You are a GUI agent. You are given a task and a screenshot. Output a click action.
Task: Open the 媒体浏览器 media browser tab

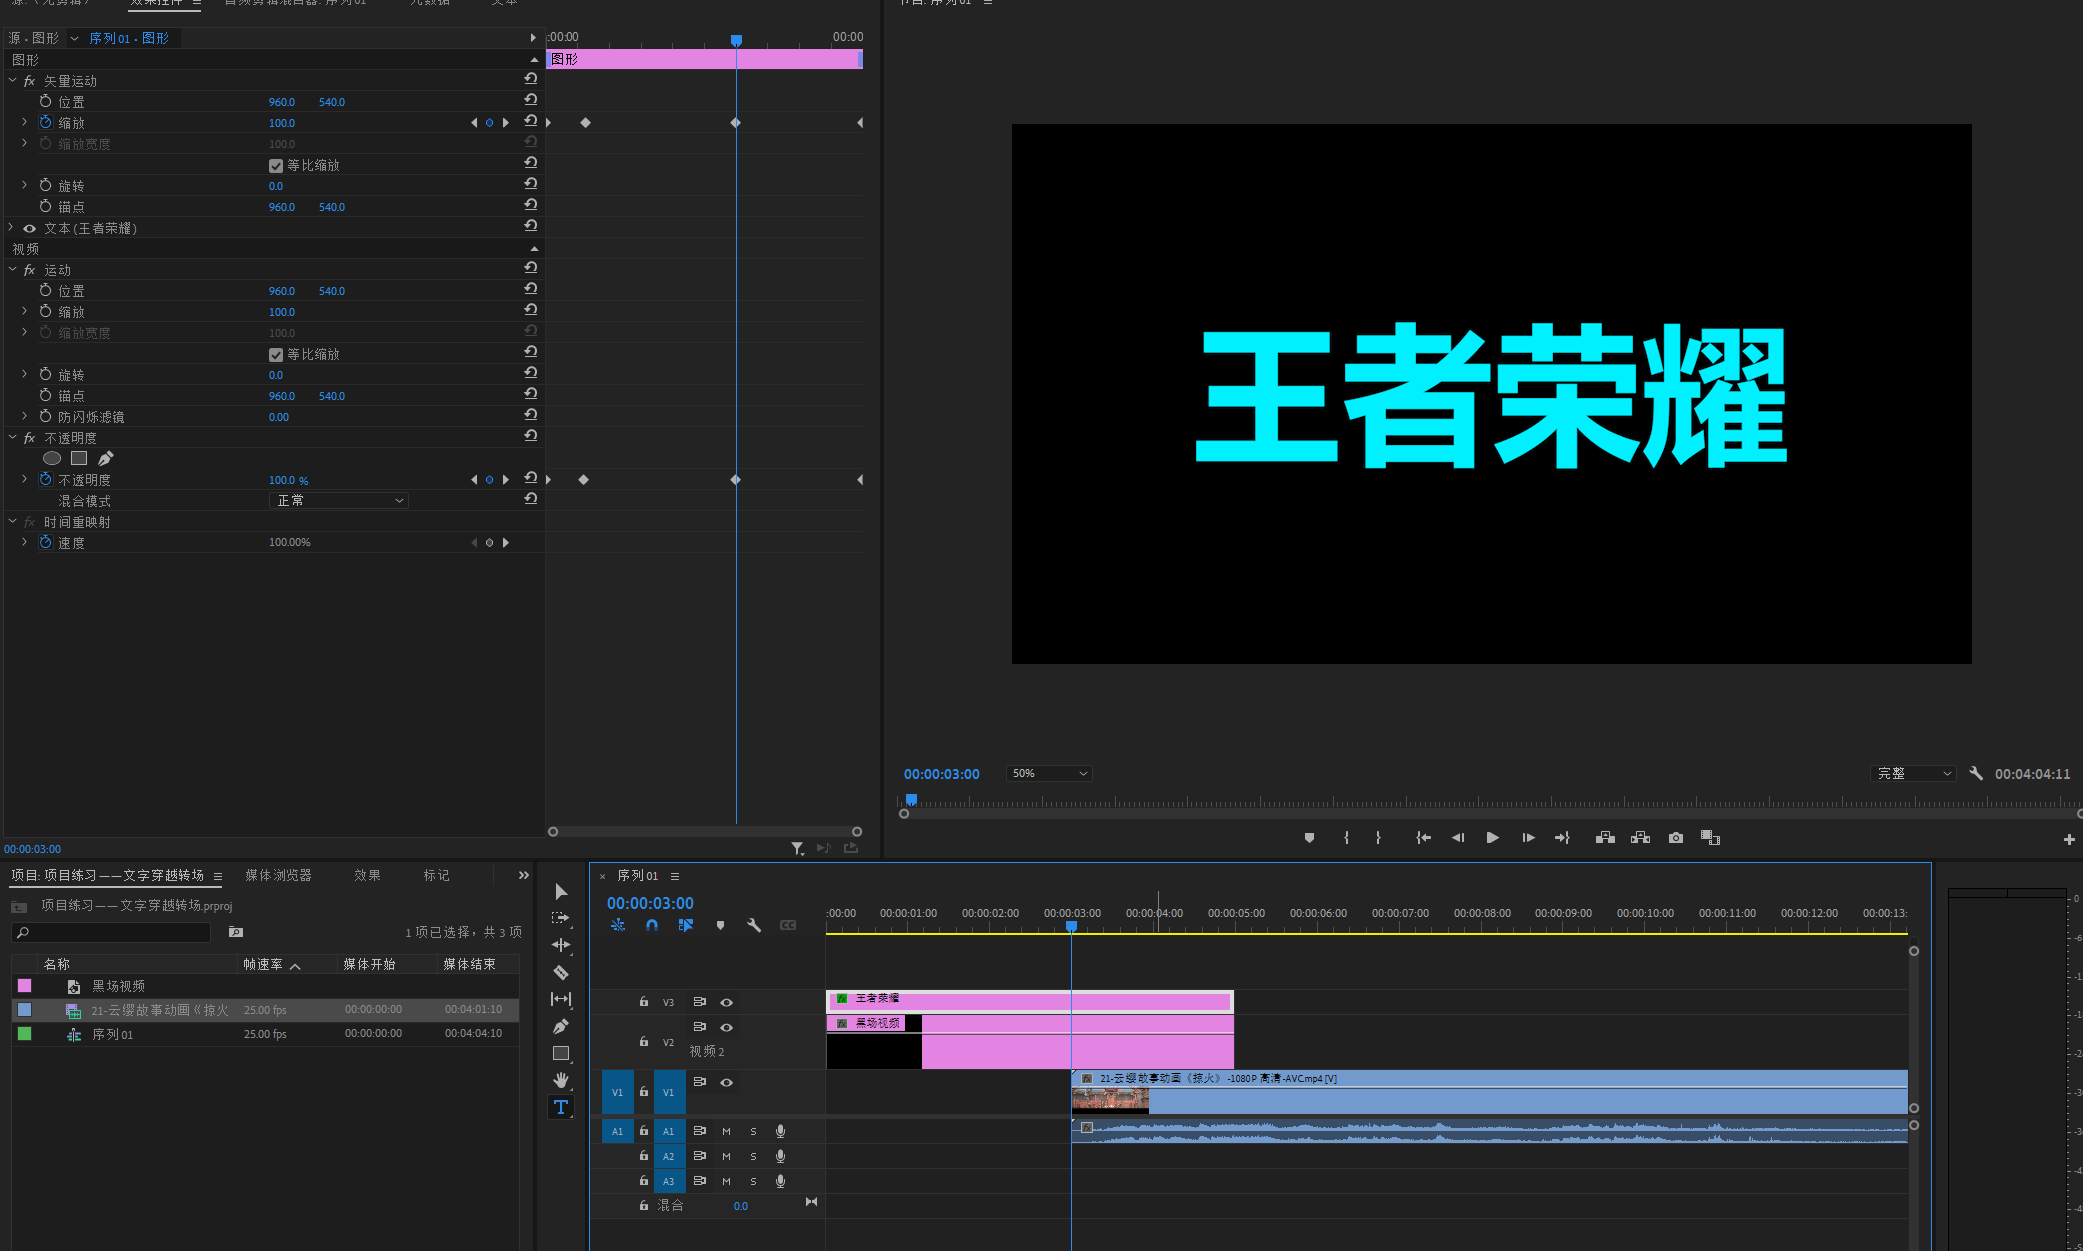278,875
